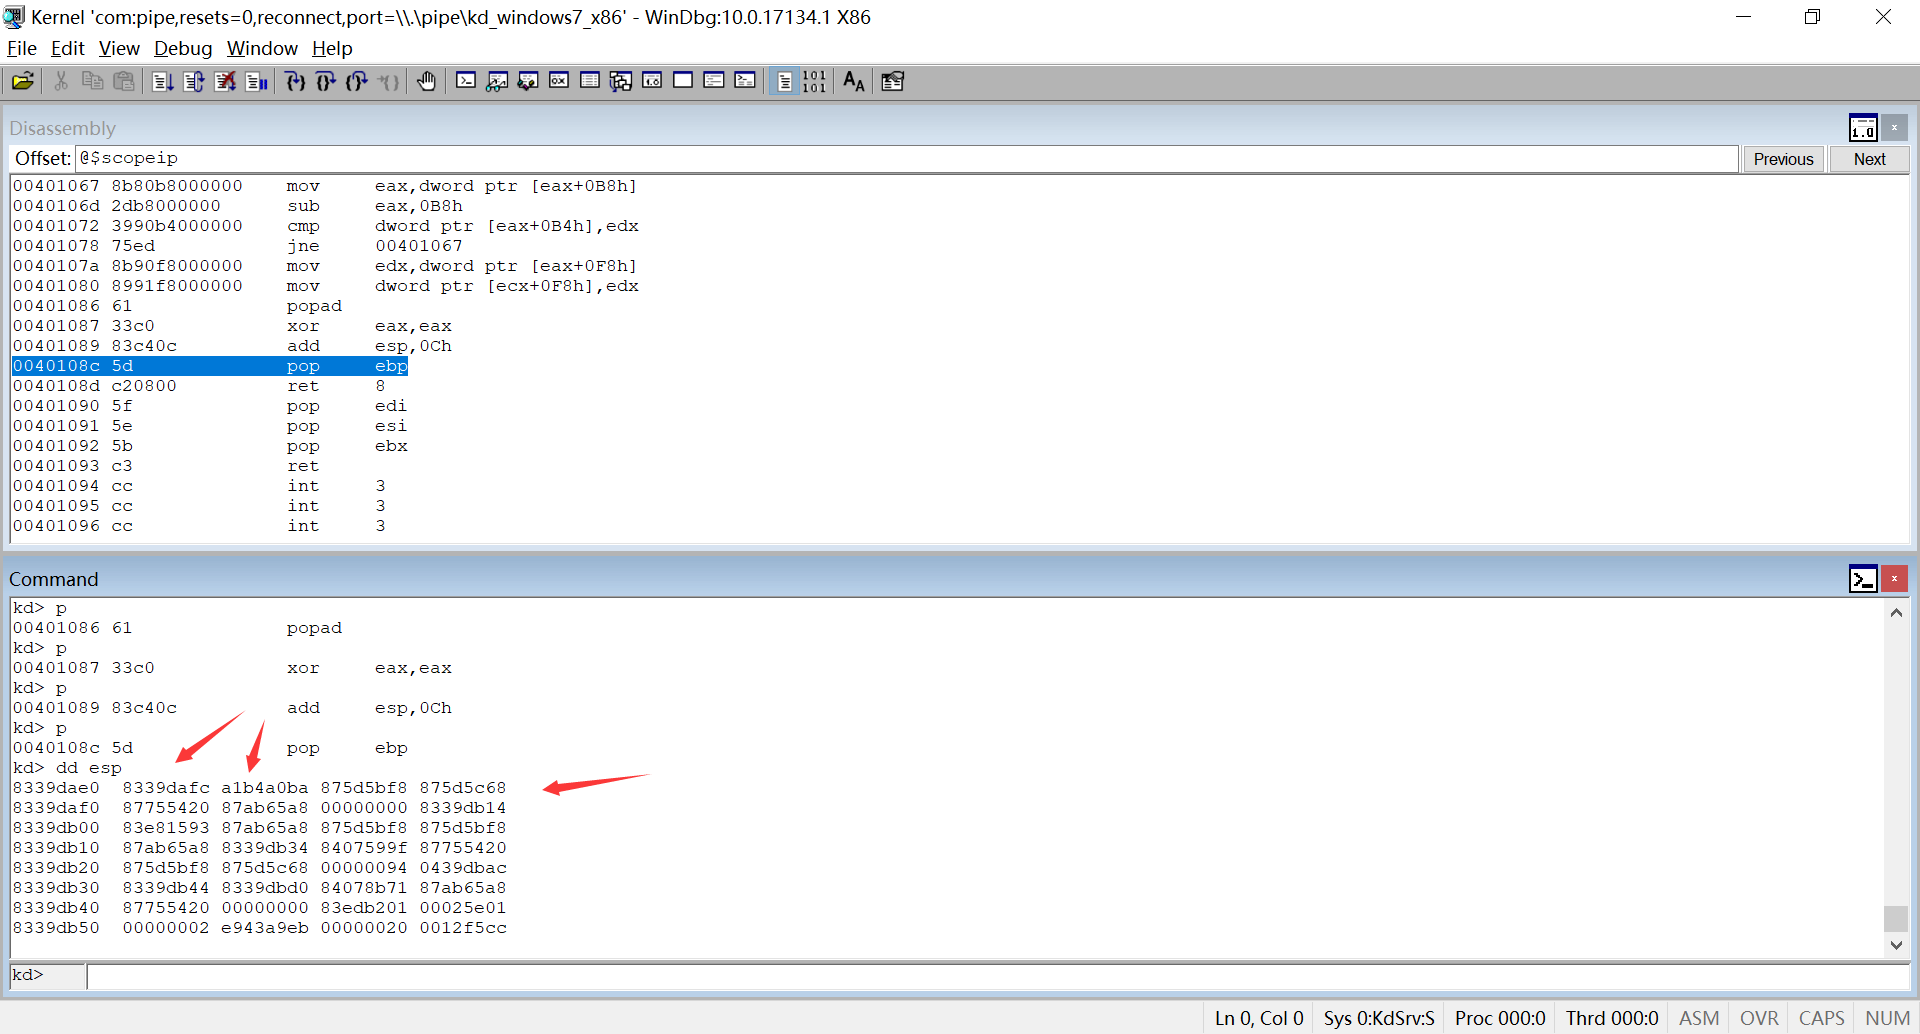Open the Memory window toolbar icon
The height and width of the screenshot is (1034, 1920).
590,81
